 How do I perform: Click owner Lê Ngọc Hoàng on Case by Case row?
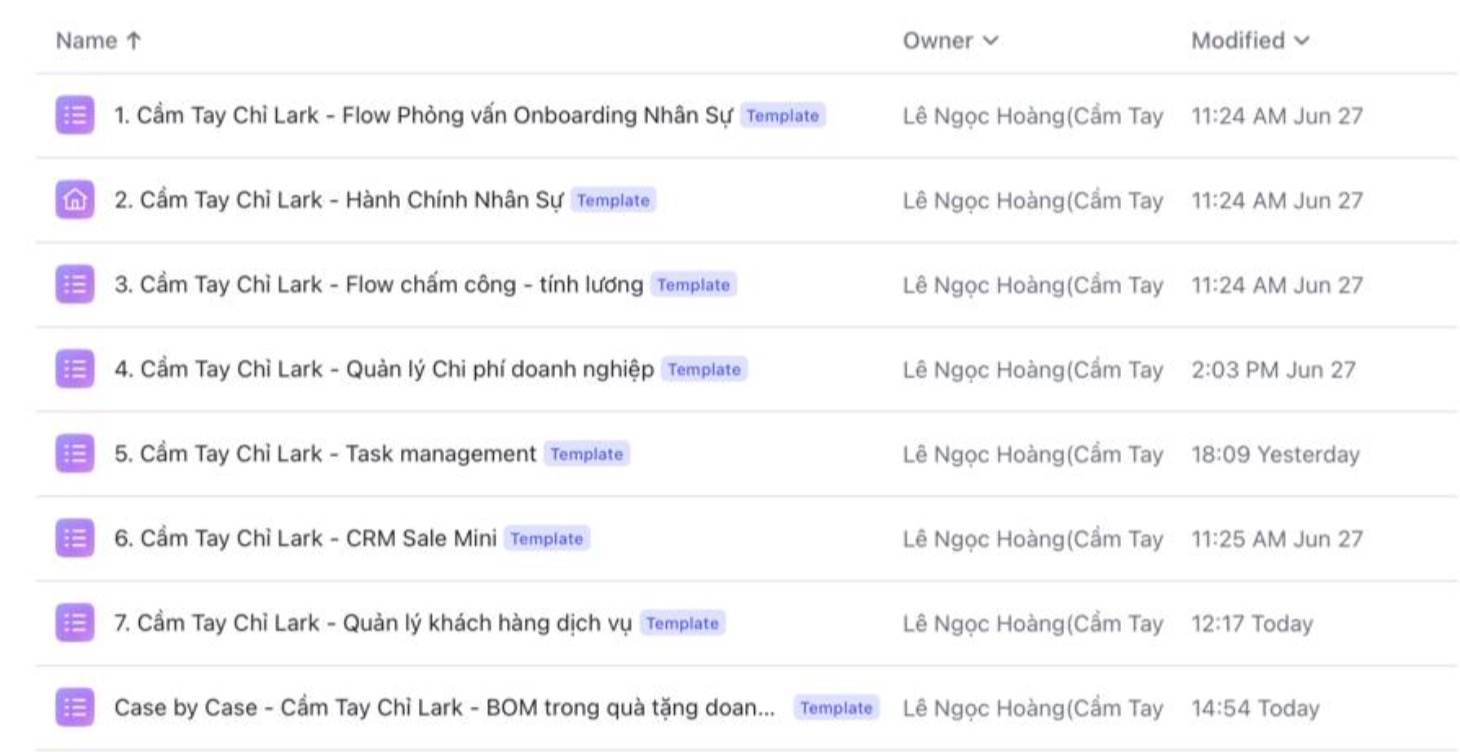pos(1032,708)
